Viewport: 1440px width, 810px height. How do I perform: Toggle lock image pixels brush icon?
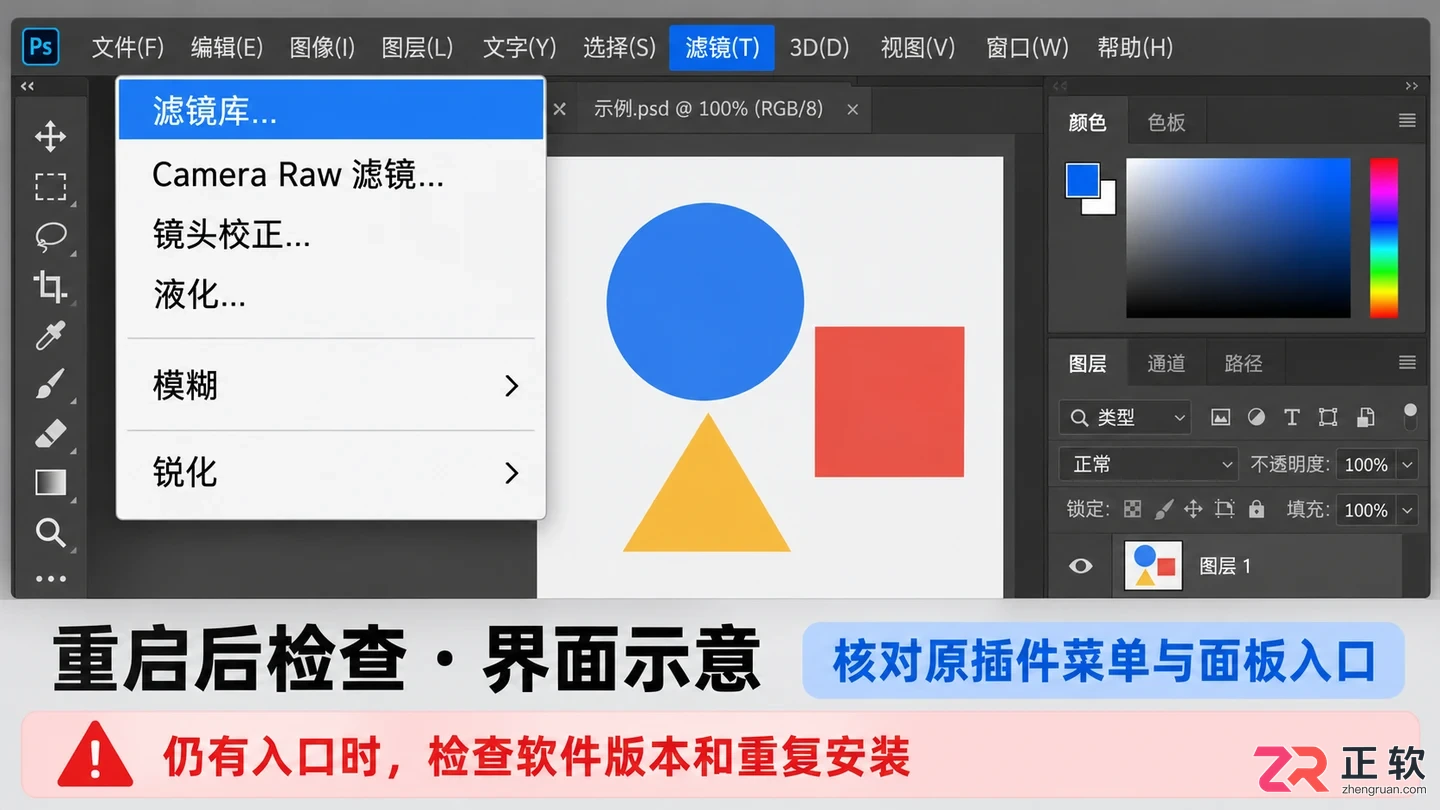(1163, 509)
